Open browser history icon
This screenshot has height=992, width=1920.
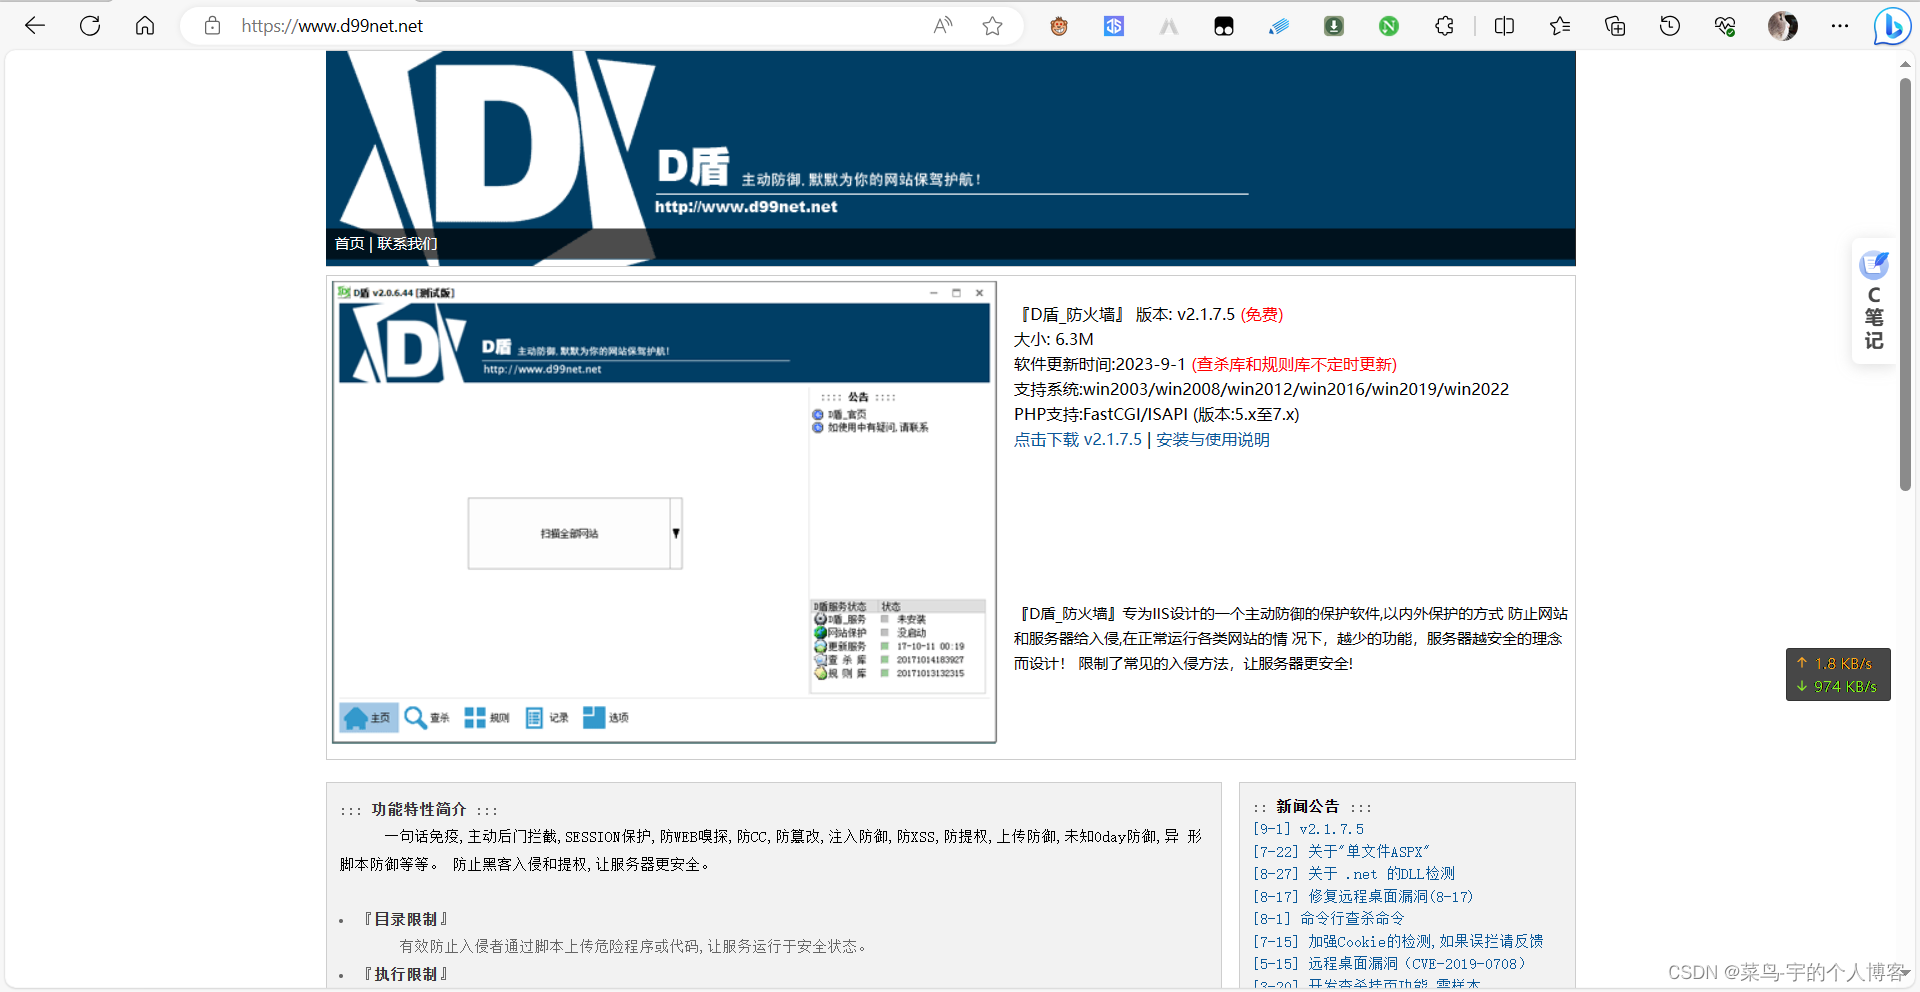(x=1669, y=26)
